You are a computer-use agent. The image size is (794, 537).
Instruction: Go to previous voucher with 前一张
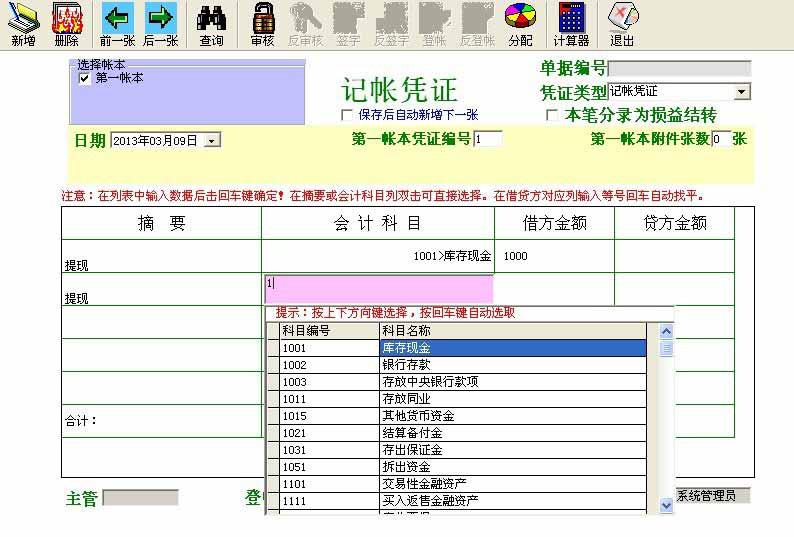coord(118,24)
